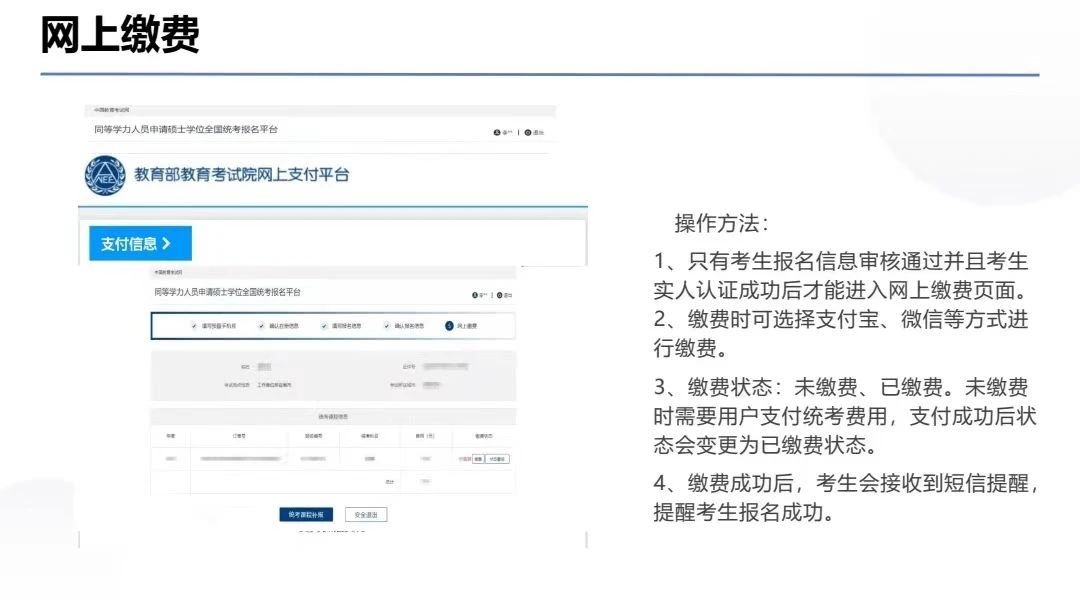This screenshot has height=600, width=1080.
Task: Open the 支付信息 blue tab
Action: [141, 243]
